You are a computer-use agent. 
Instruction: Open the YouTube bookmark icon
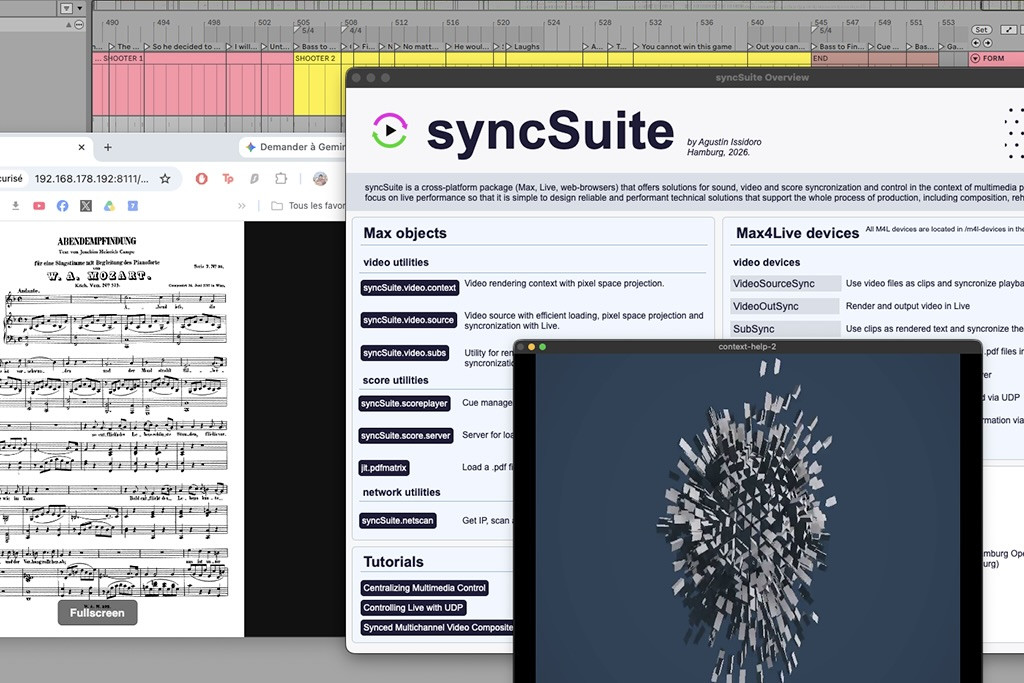[x=39, y=206]
